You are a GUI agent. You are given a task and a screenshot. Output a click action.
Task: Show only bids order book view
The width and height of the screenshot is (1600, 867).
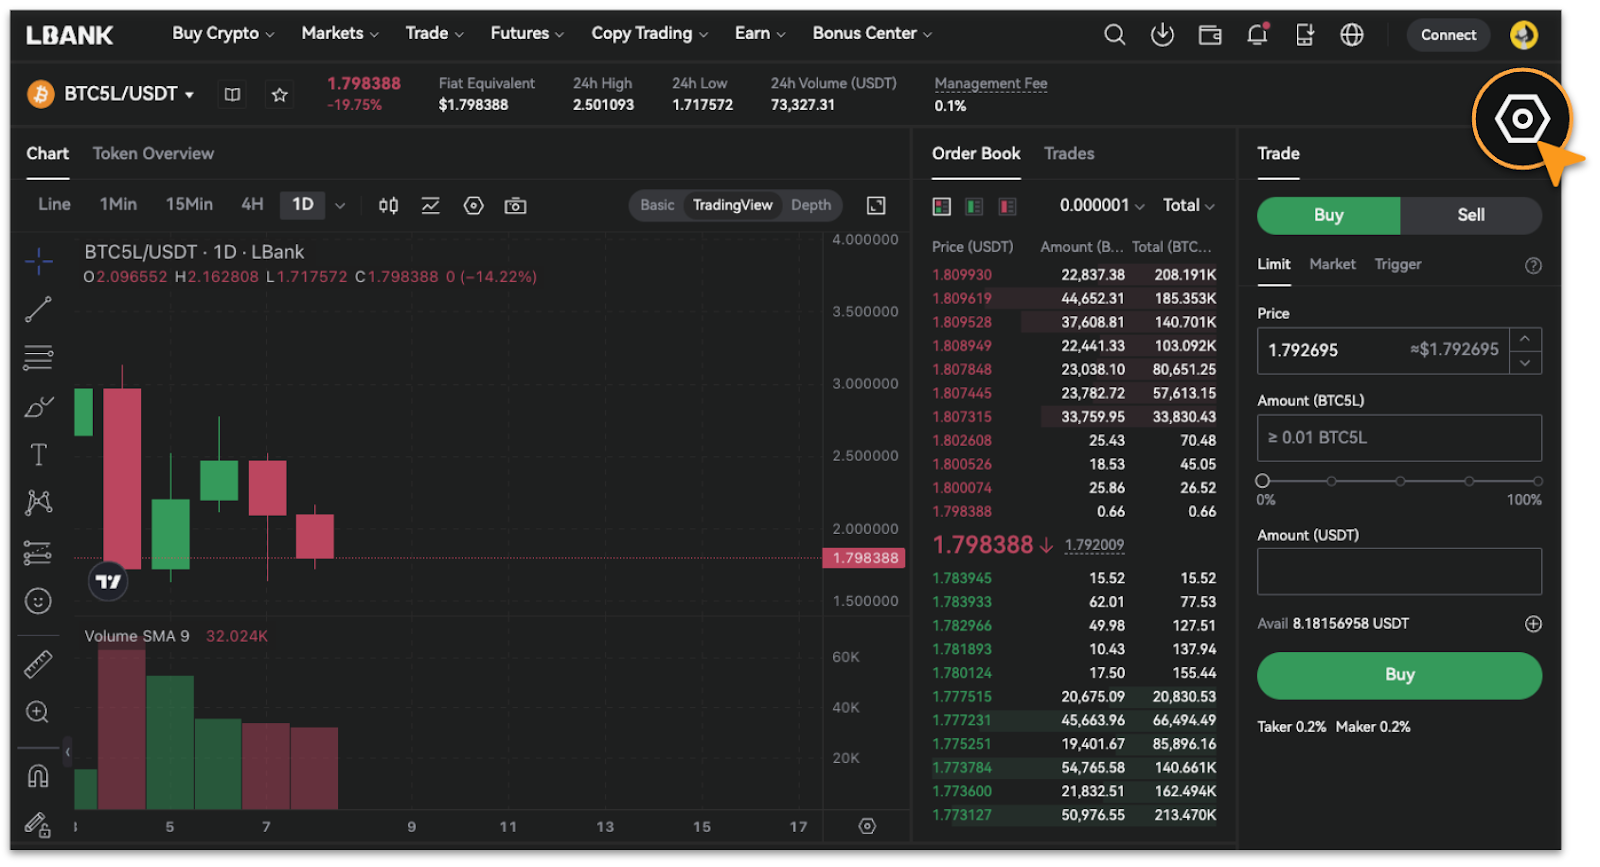point(974,206)
